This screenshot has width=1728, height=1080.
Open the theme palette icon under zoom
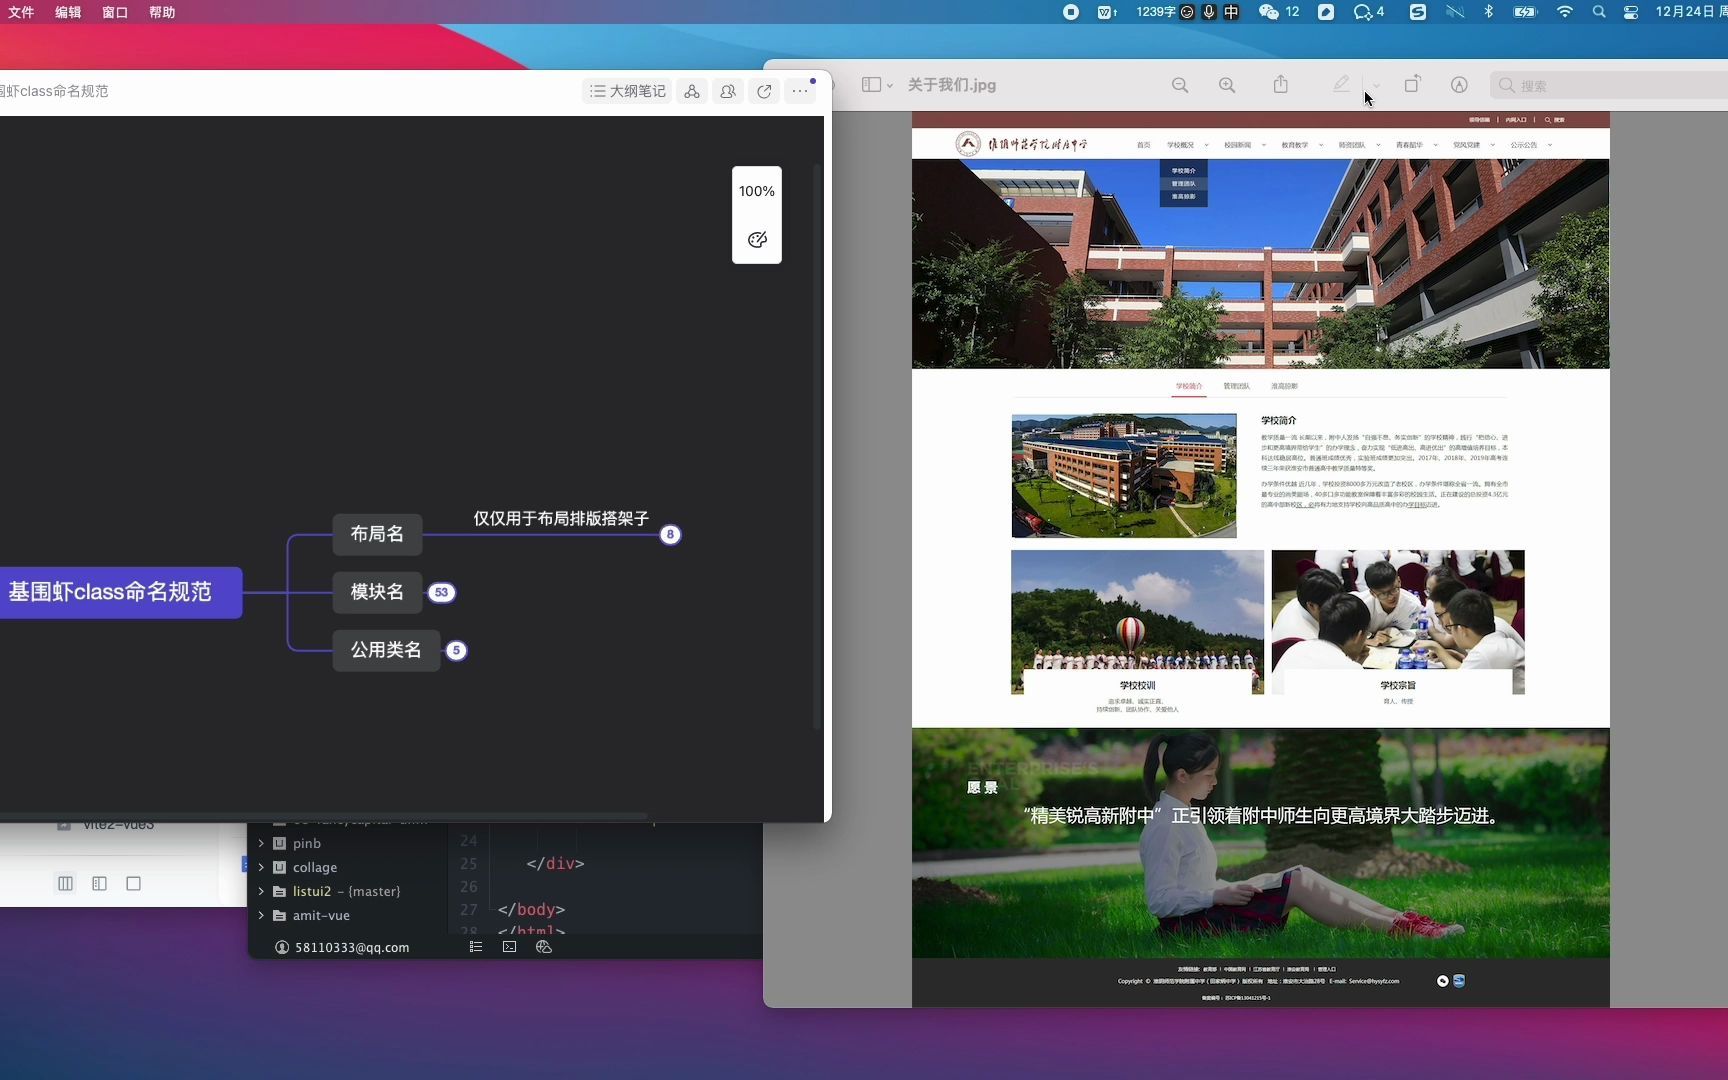pos(757,239)
